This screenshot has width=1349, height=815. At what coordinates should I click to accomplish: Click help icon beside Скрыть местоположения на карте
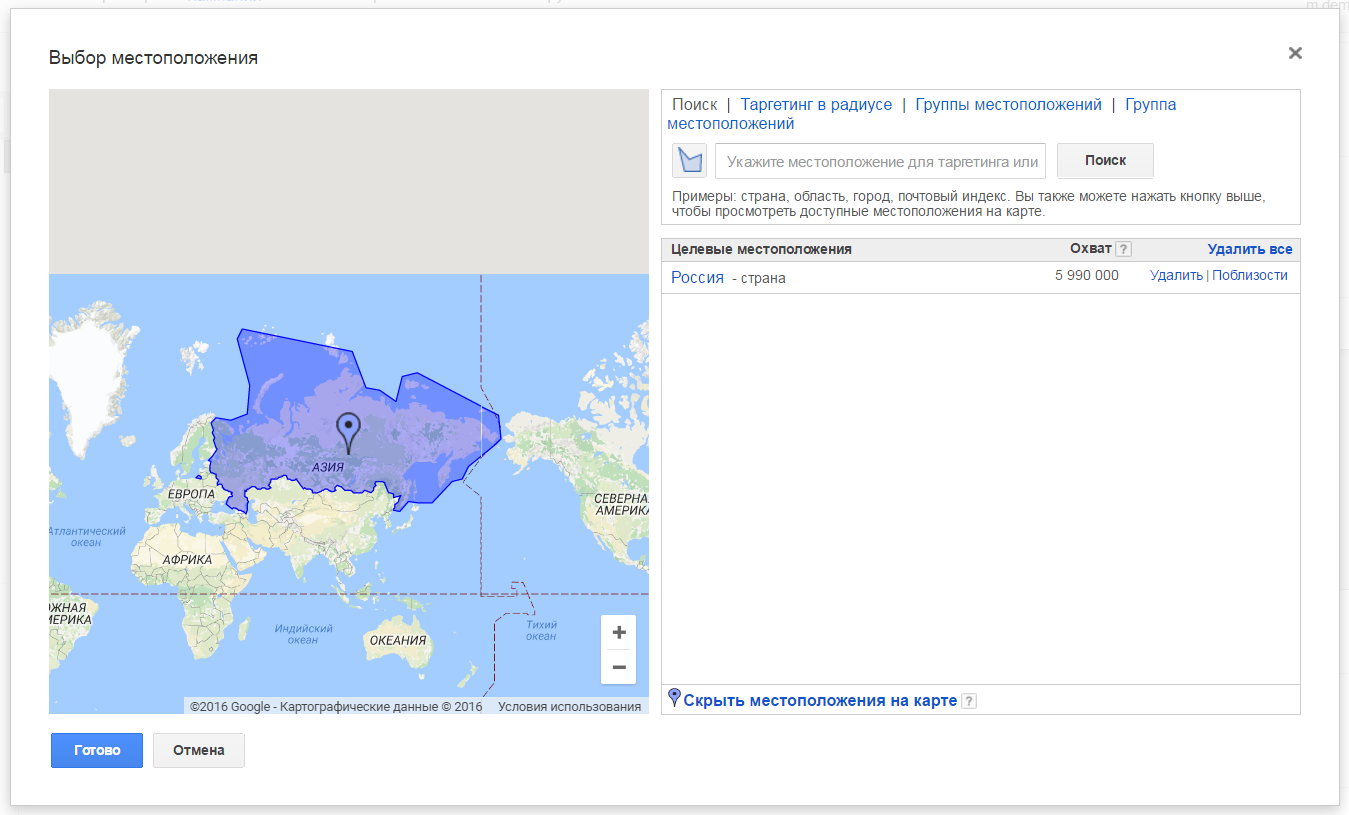[968, 701]
